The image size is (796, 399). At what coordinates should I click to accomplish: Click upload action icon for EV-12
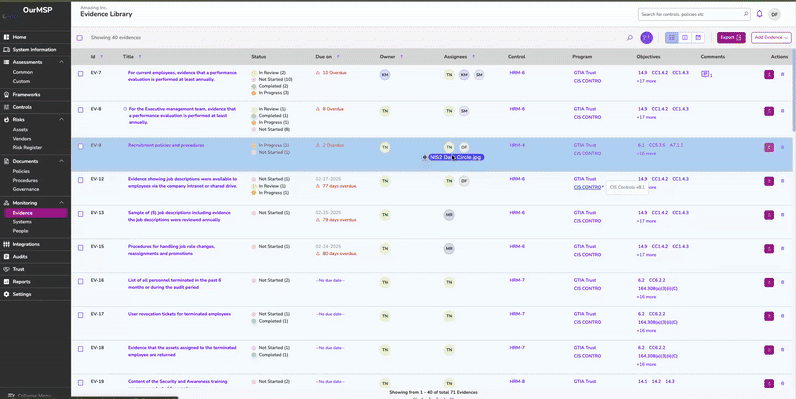pyautogui.click(x=769, y=181)
